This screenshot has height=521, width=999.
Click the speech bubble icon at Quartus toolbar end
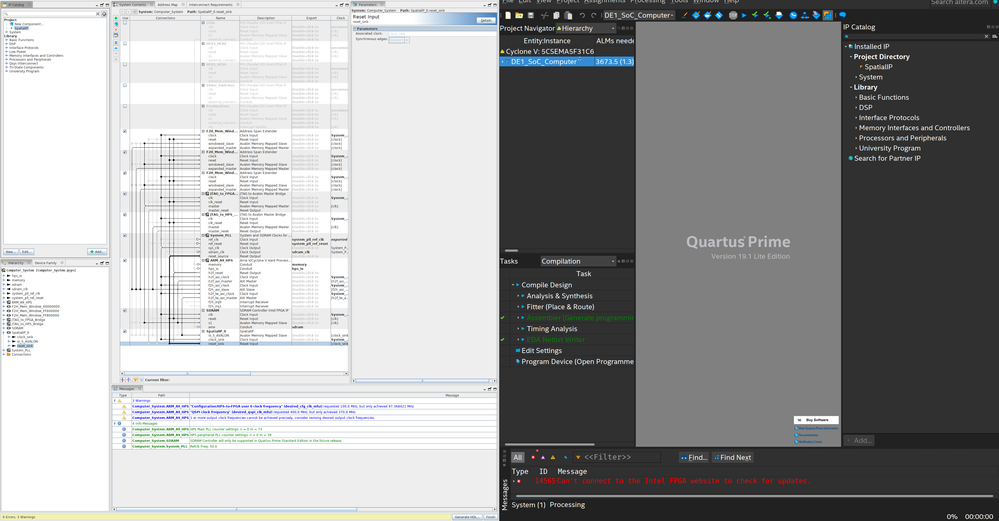842,15
